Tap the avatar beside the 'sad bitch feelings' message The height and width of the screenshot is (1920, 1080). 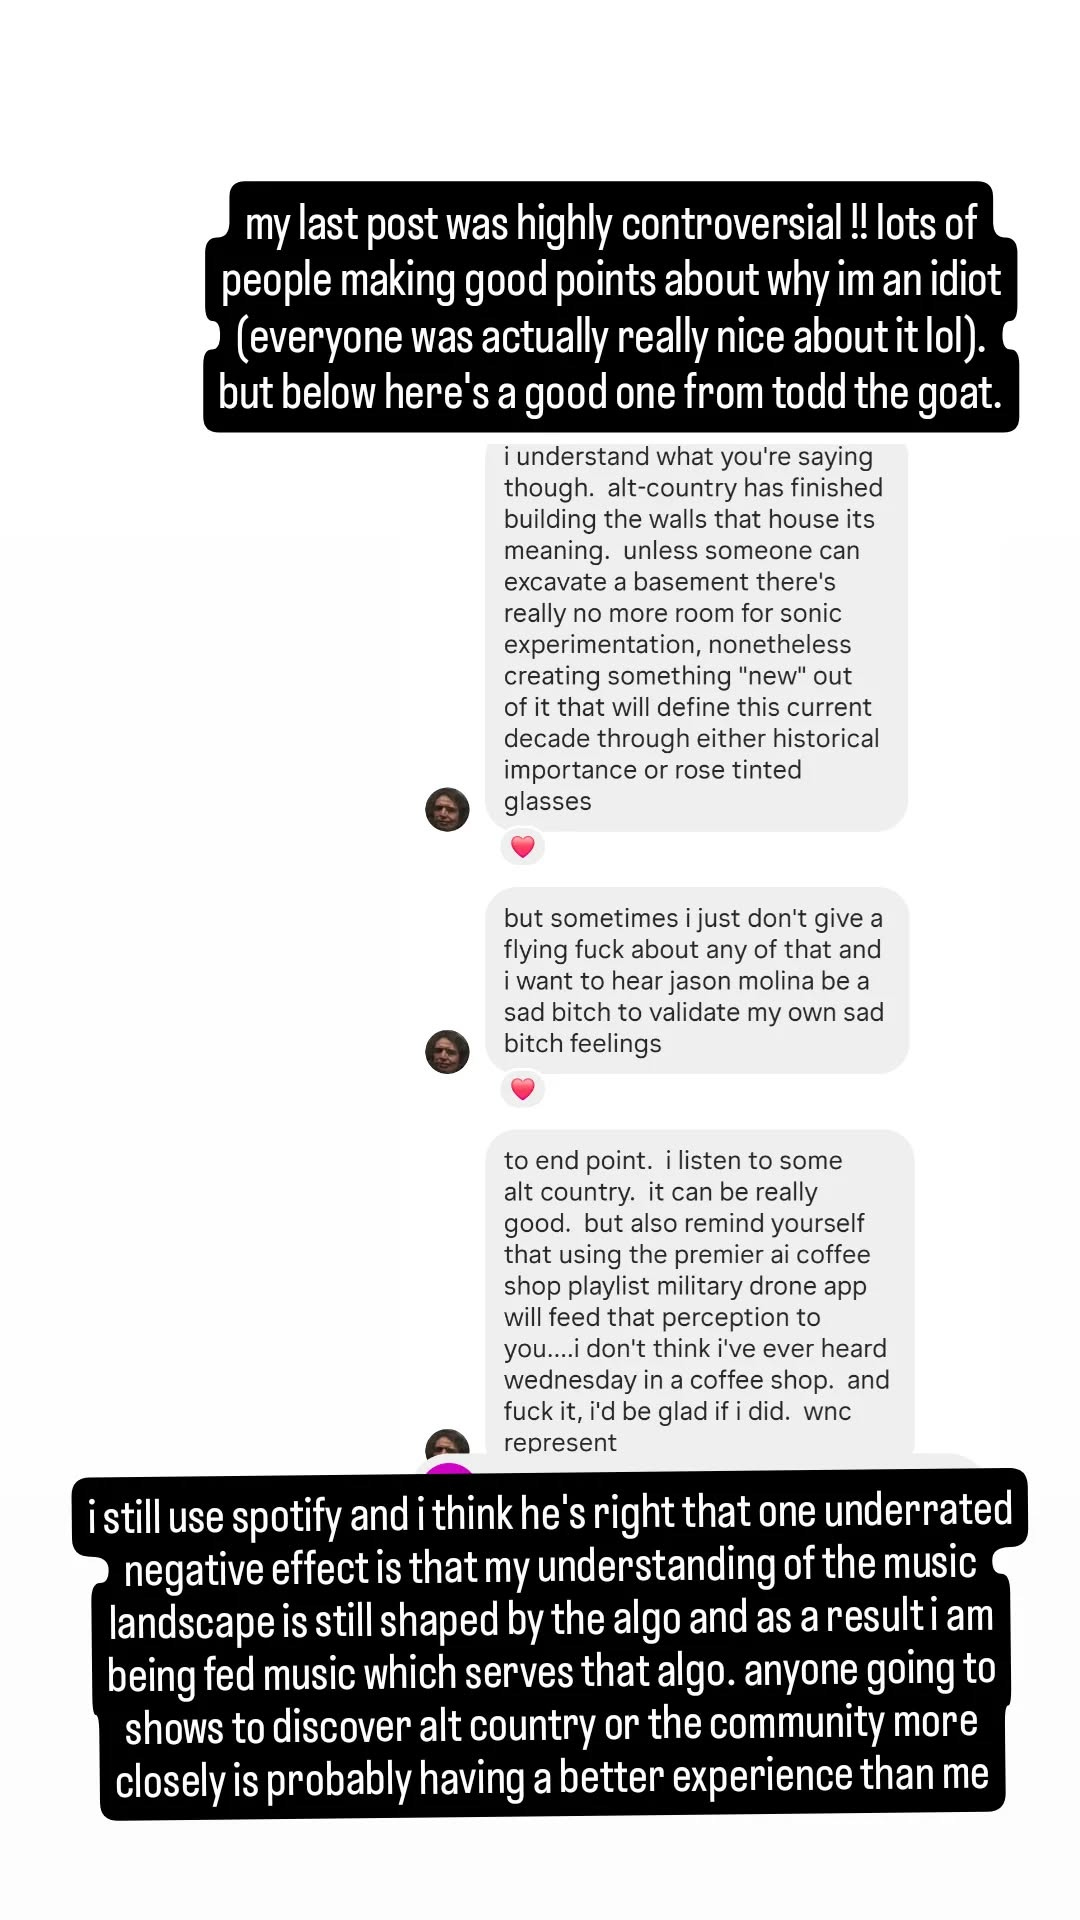point(447,1052)
